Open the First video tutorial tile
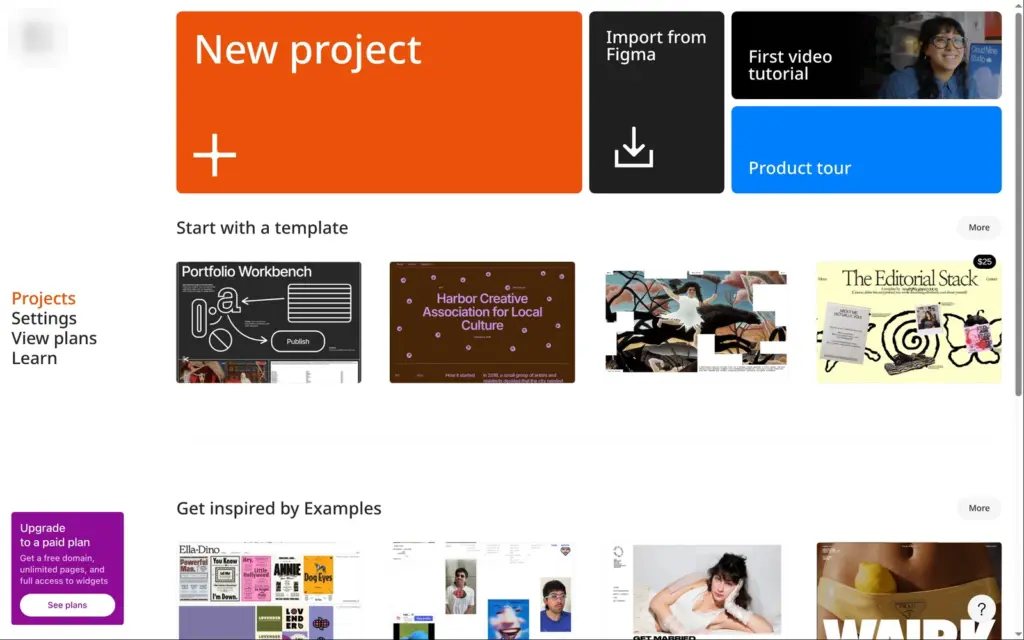 (866, 55)
